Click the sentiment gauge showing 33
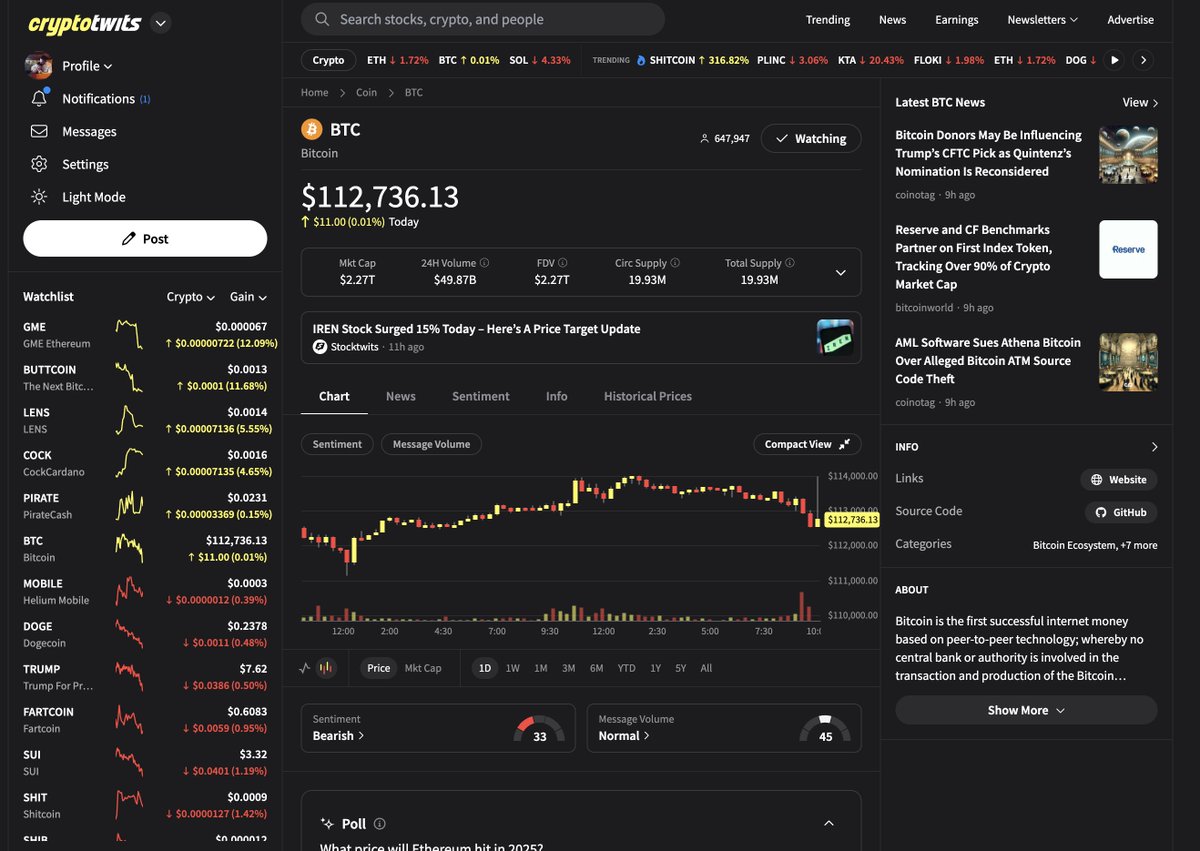This screenshot has height=851, width=1200. coord(539,728)
